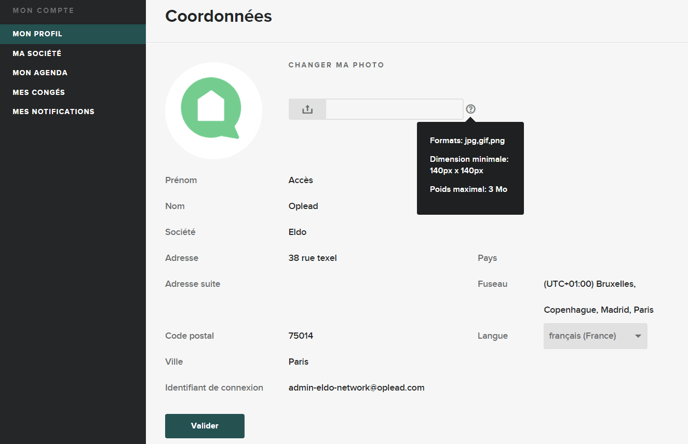Screen dimensions: 688x444
Task: Click the Pays label
Action: (x=487, y=258)
